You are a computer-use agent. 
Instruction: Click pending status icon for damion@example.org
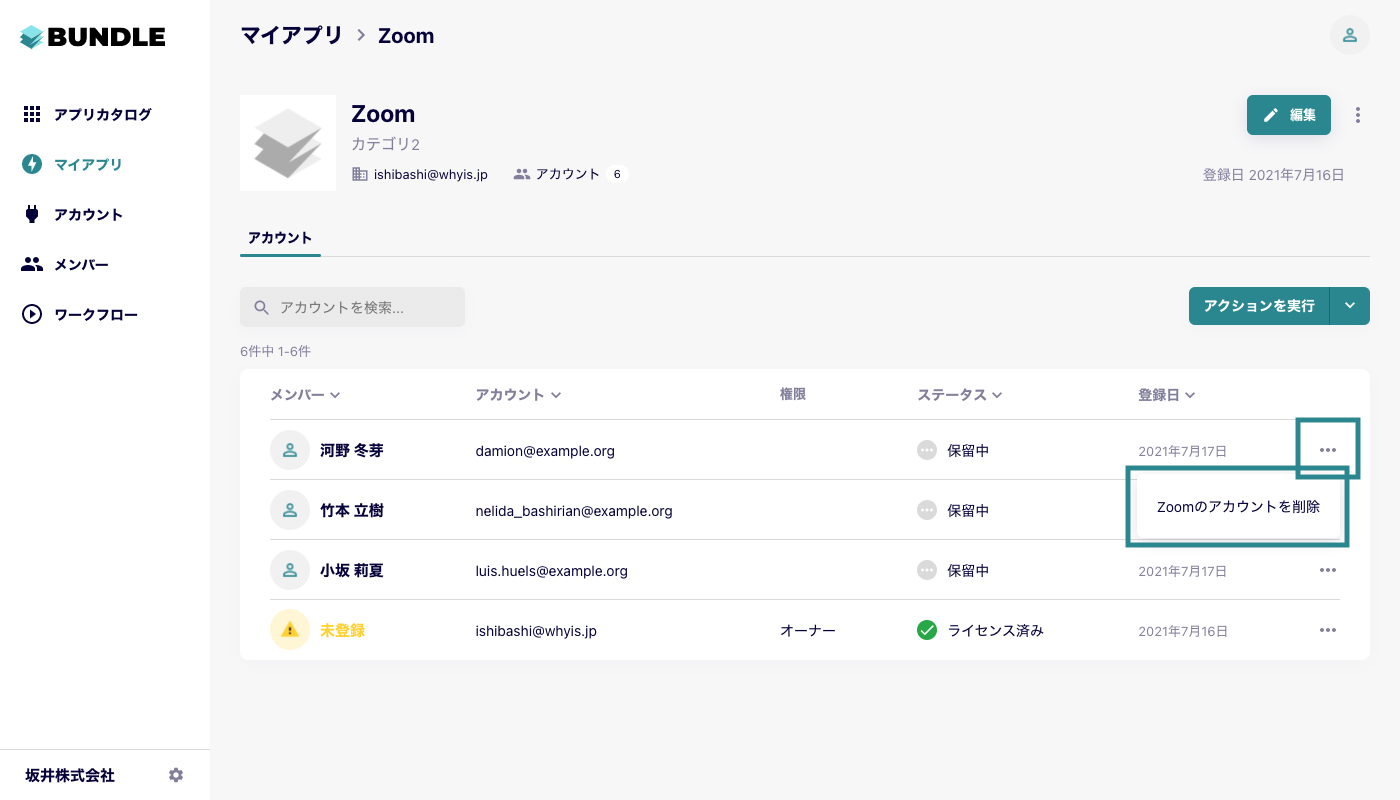(927, 450)
